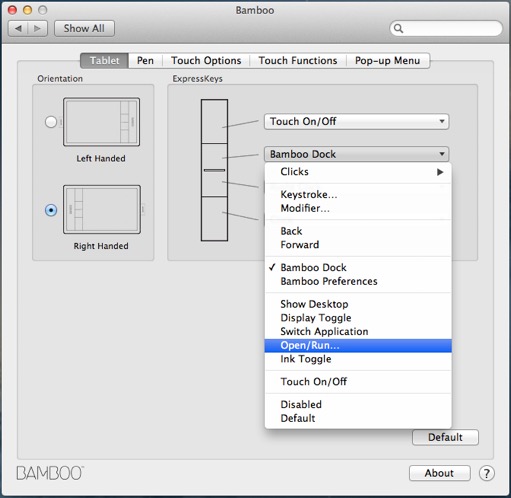Click the right-handed tablet illustration
Screen dimensions: 511x498
[x=102, y=209]
